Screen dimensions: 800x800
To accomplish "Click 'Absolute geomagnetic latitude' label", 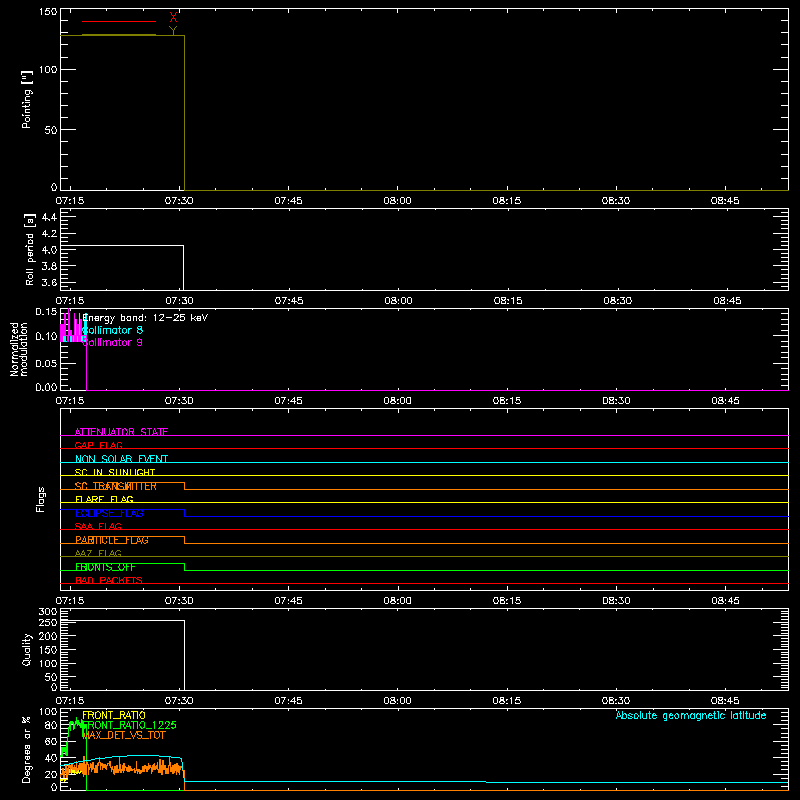I will 691,715.
